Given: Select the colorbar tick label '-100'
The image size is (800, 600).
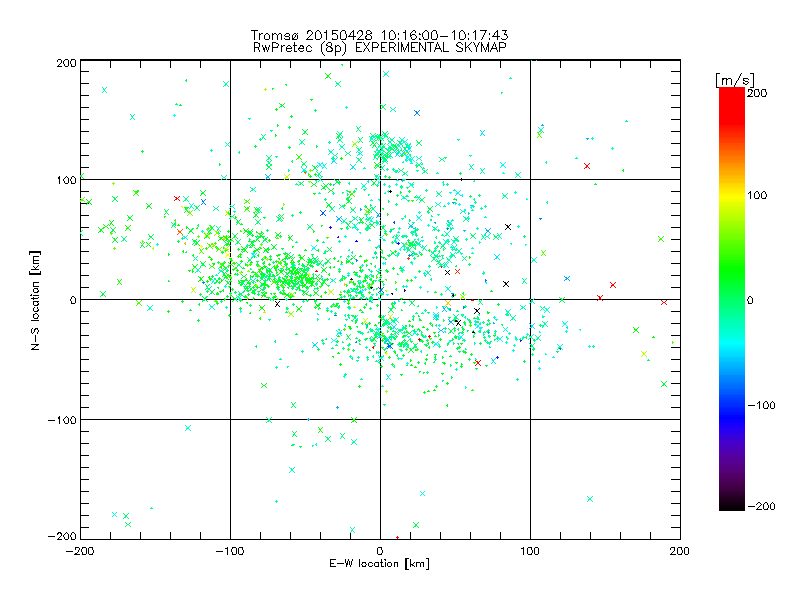Looking at the screenshot, I should click(x=761, y=405).
